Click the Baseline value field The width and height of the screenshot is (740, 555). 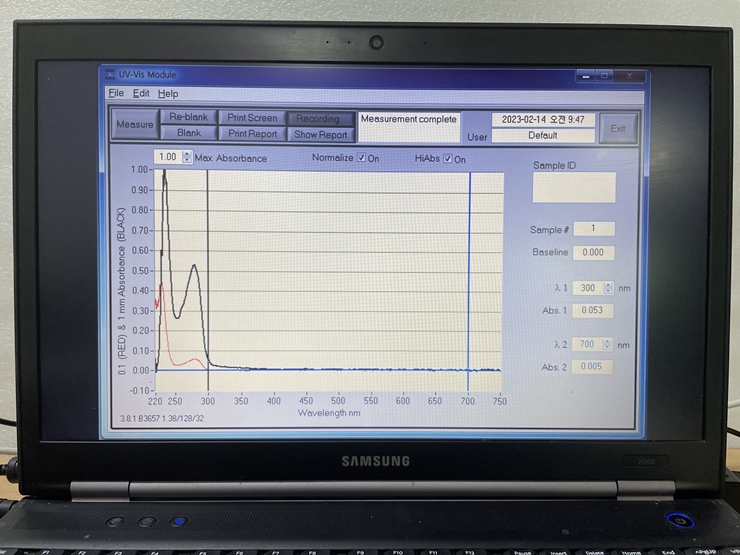coord(594,253)
